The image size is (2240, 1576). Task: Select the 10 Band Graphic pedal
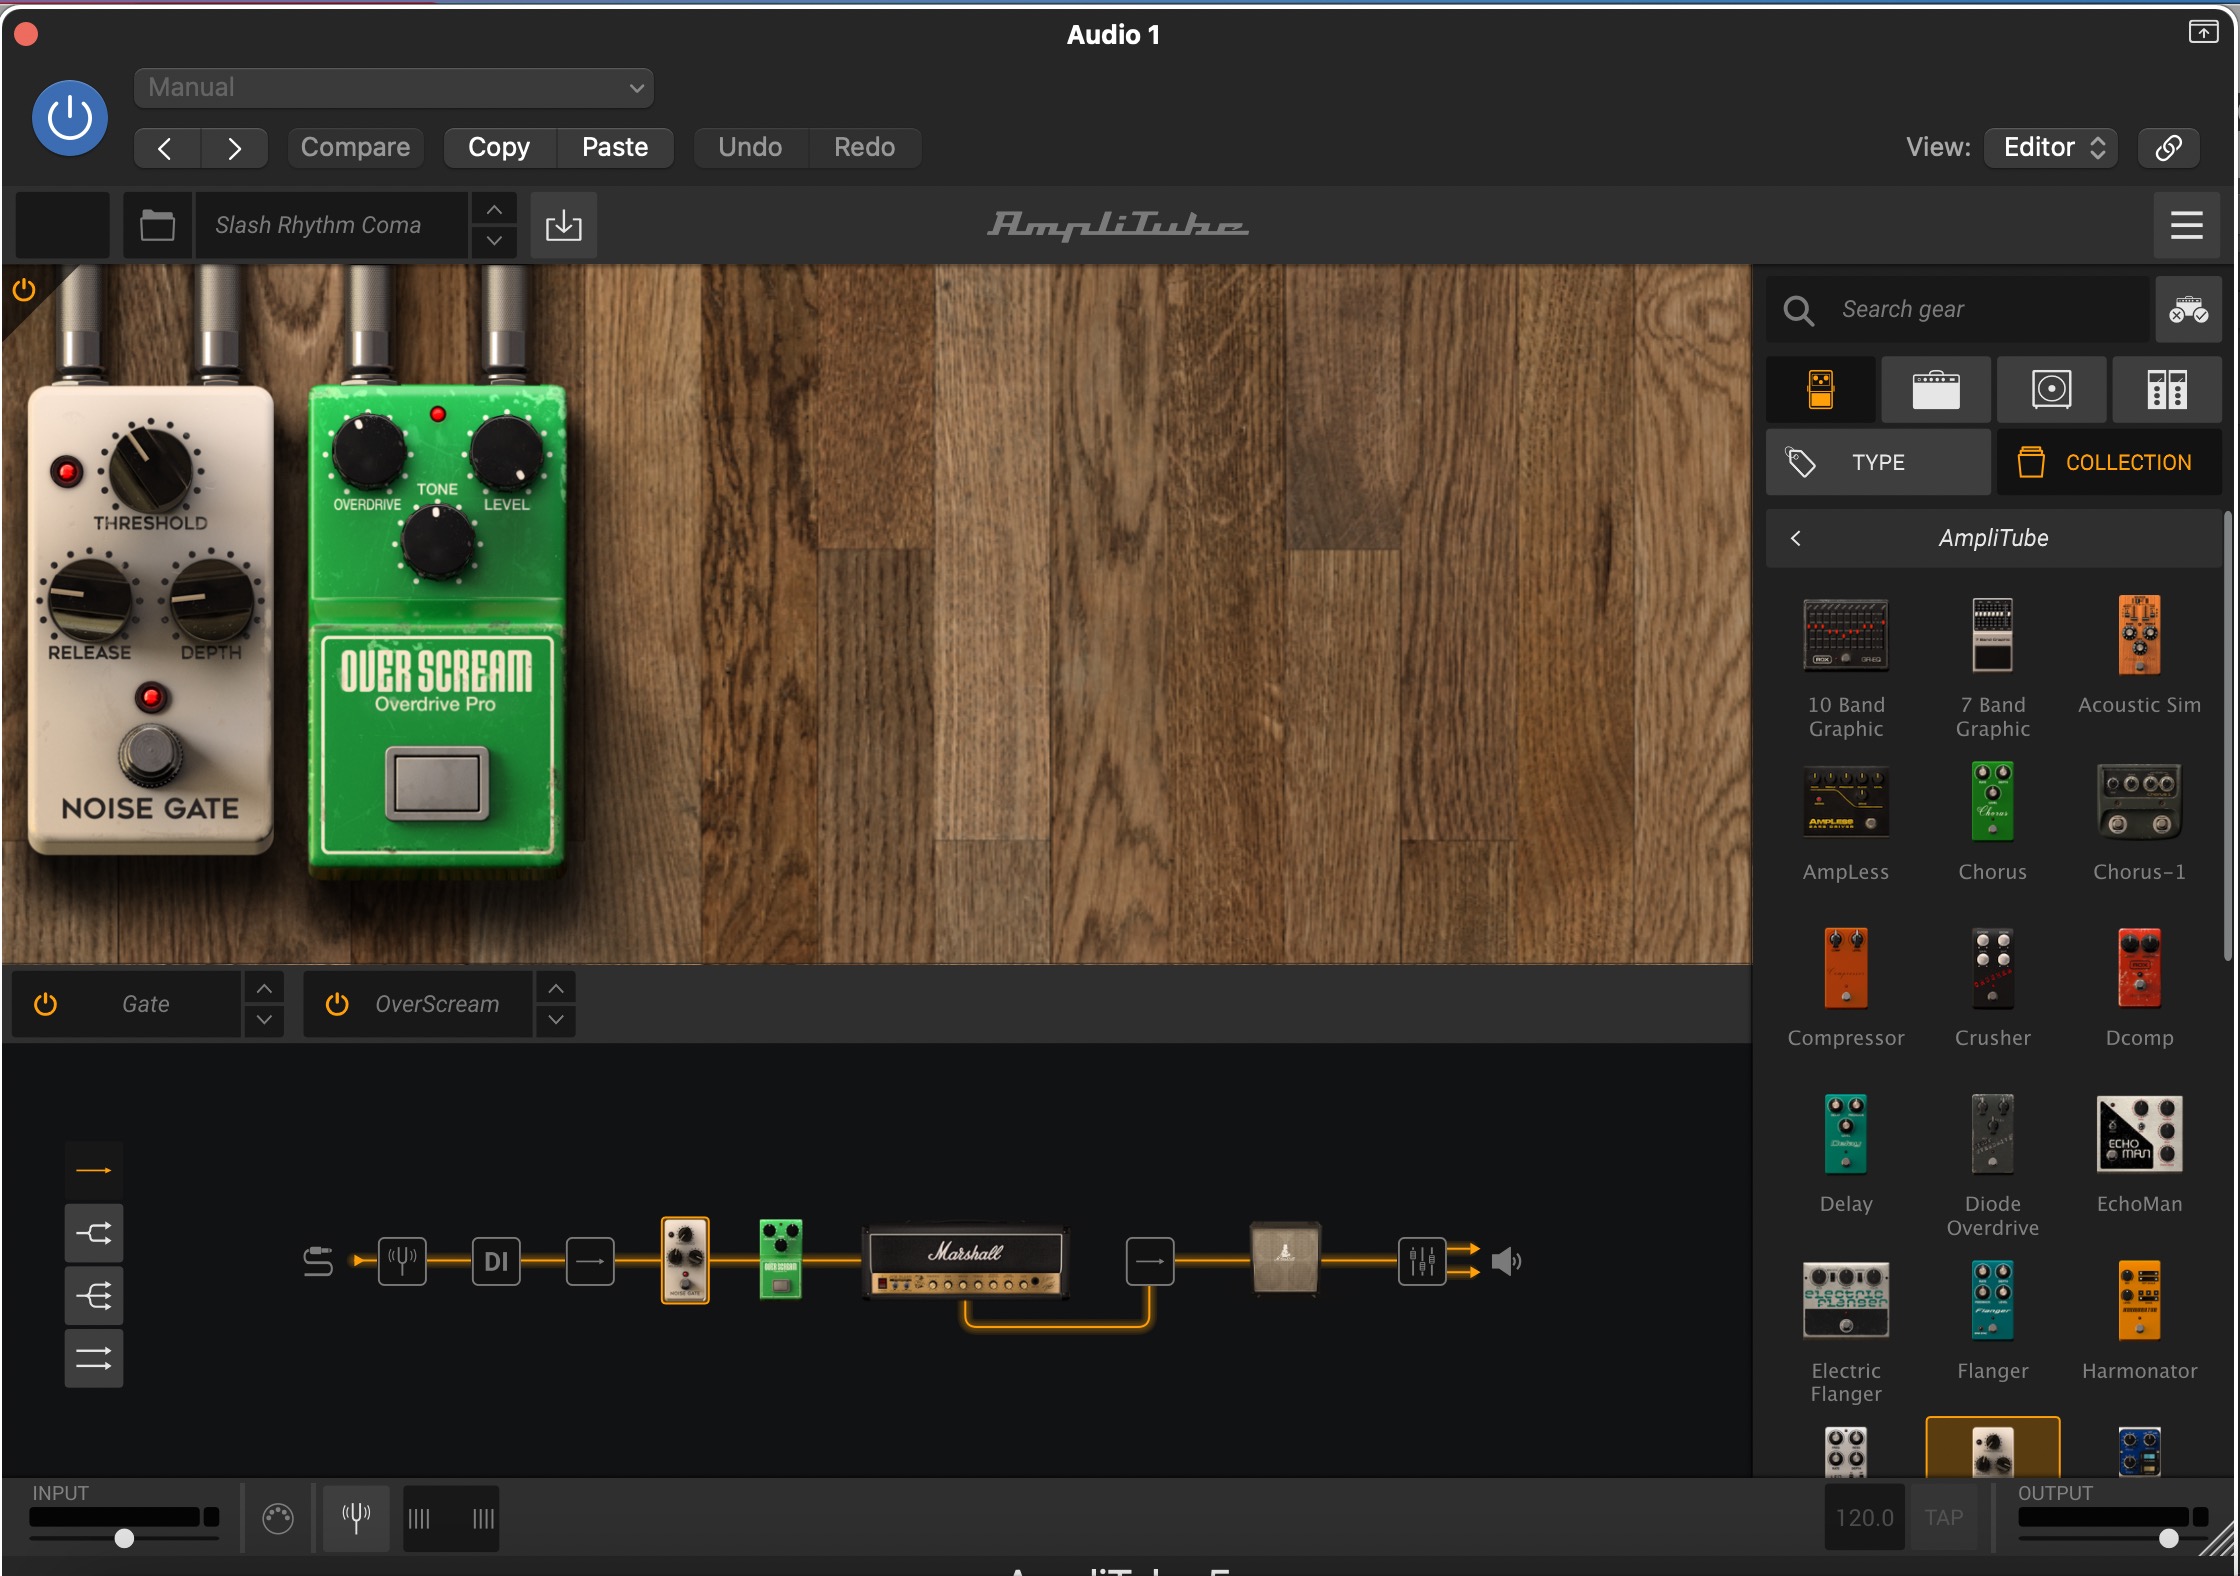(1846, 668)
